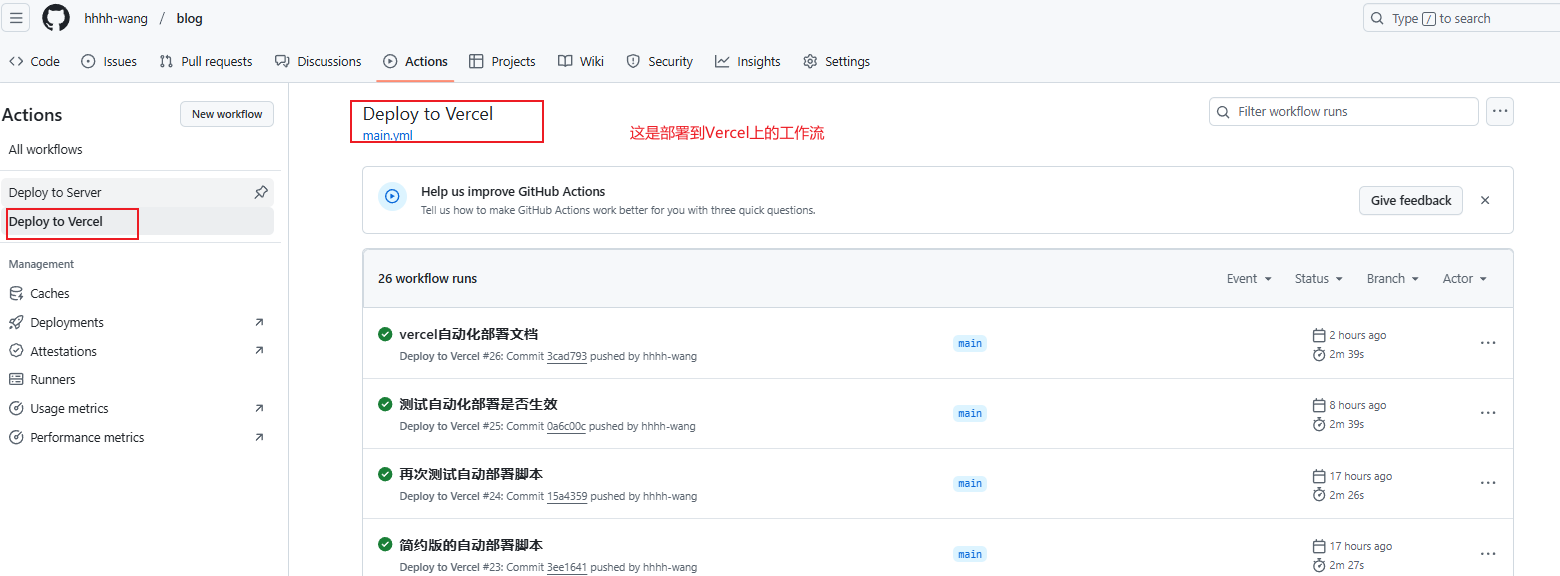1560x576 pixels.
Task: Open kebab menu for run #25
Action: (x=1488, y=413)
